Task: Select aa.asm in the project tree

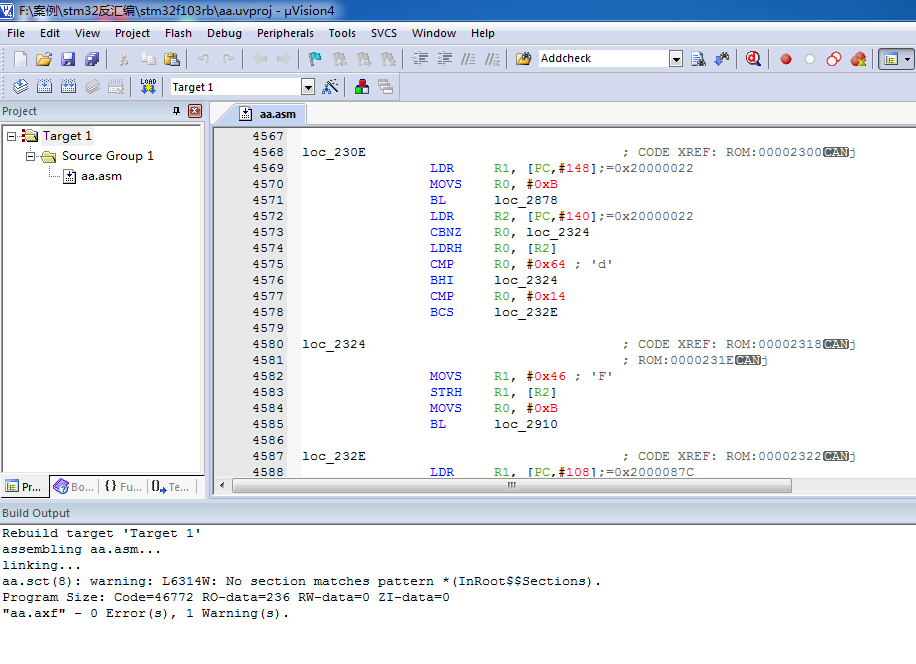Action: click(101, 176)
